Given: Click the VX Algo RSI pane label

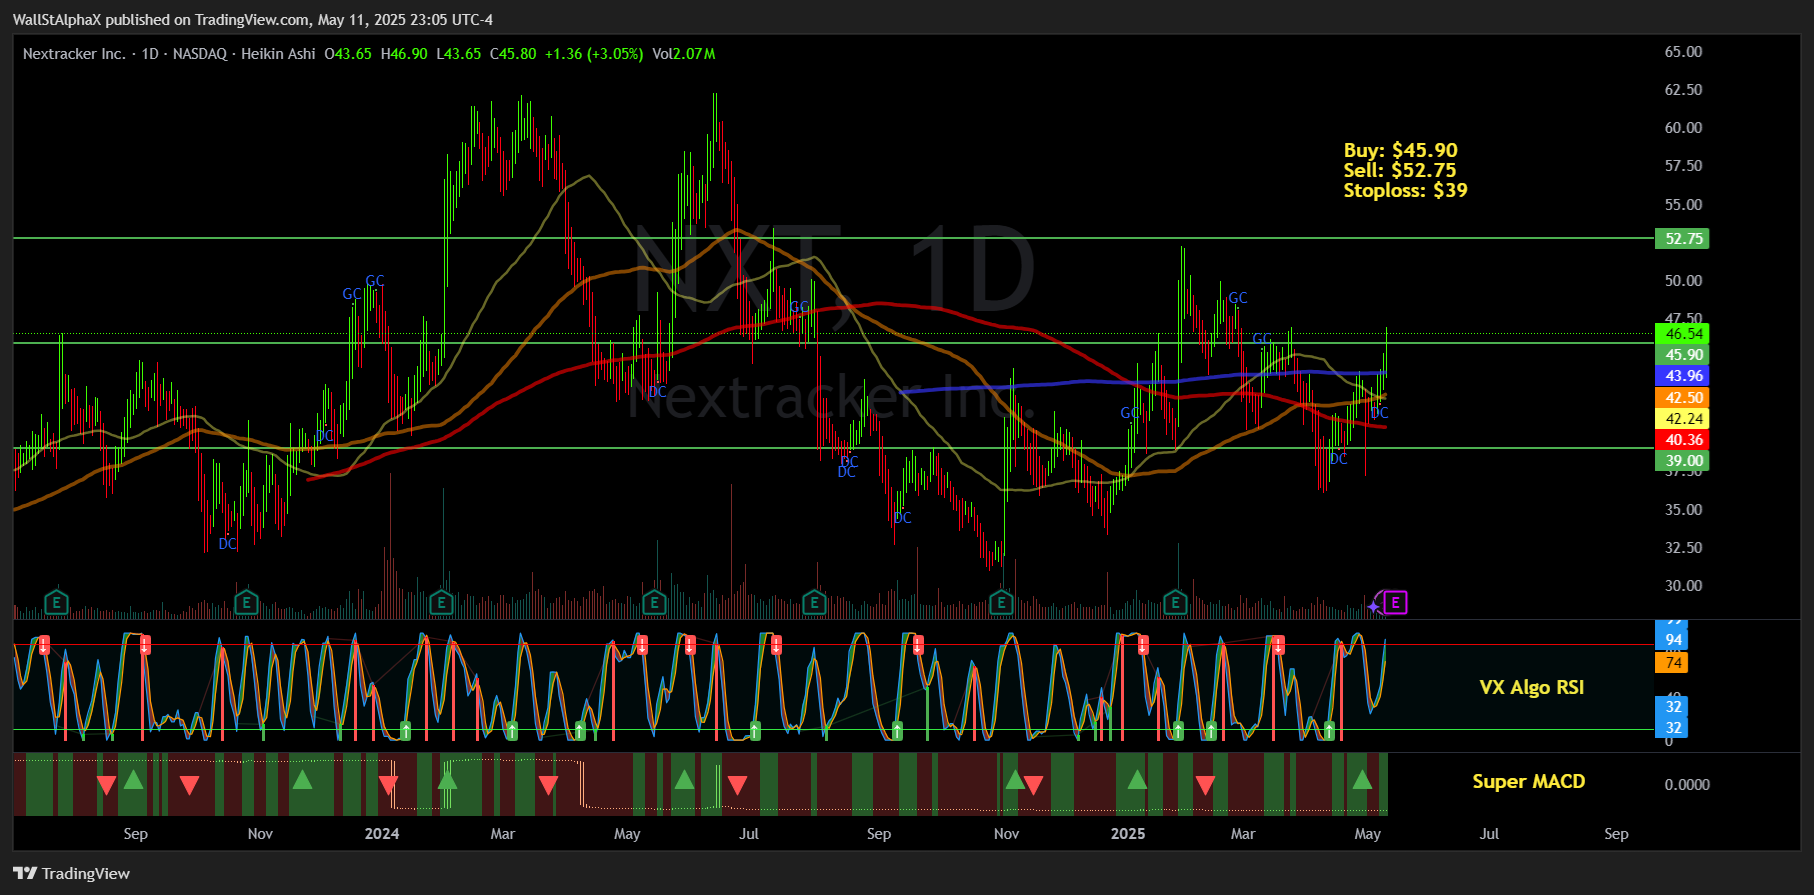Looking at the screenshot, I should (1531, 687).
